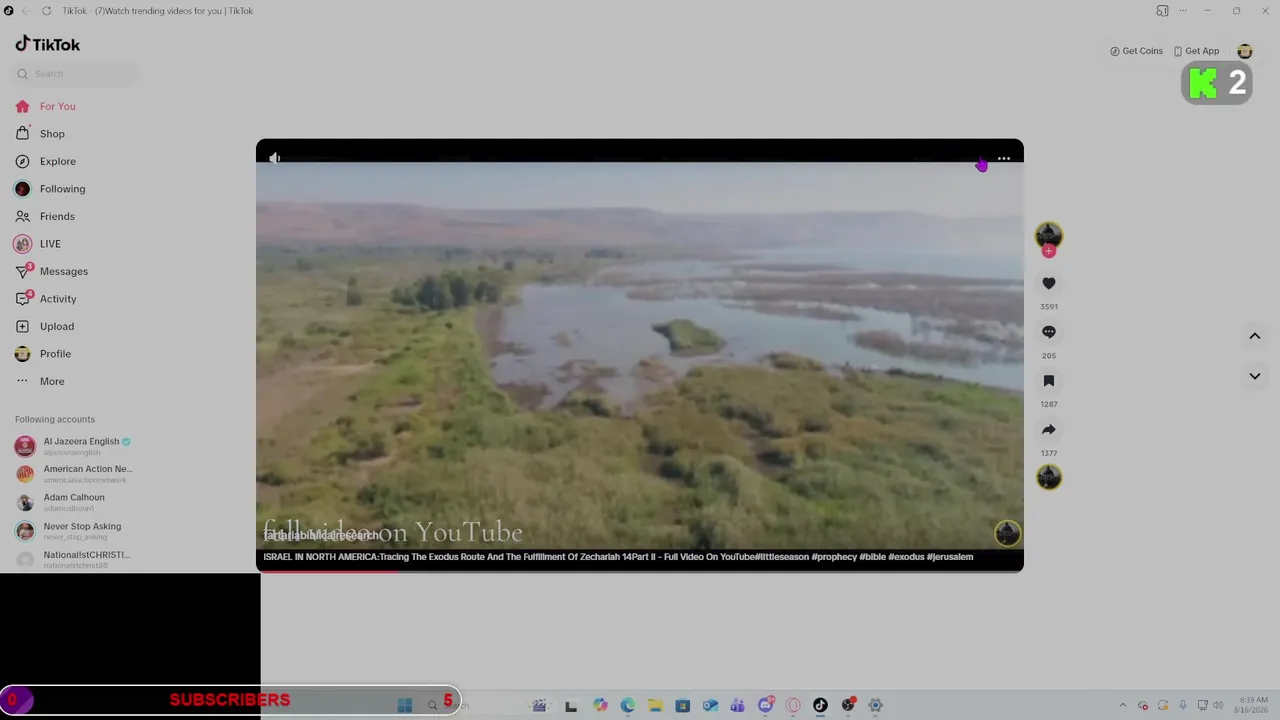Click the TikTok logo

click(47, 44)
